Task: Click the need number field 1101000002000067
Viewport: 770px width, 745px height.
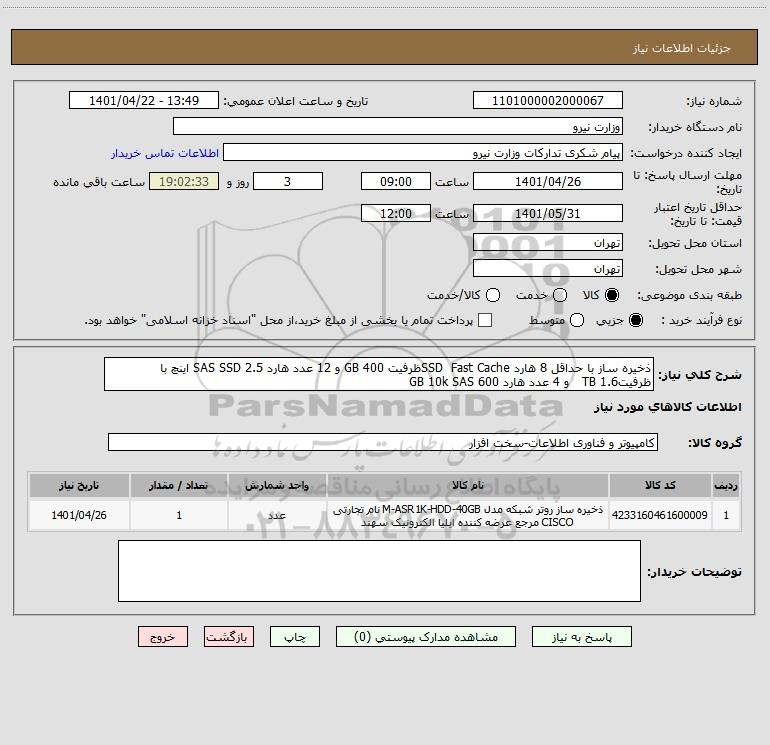Action: (x=548, y=100)
